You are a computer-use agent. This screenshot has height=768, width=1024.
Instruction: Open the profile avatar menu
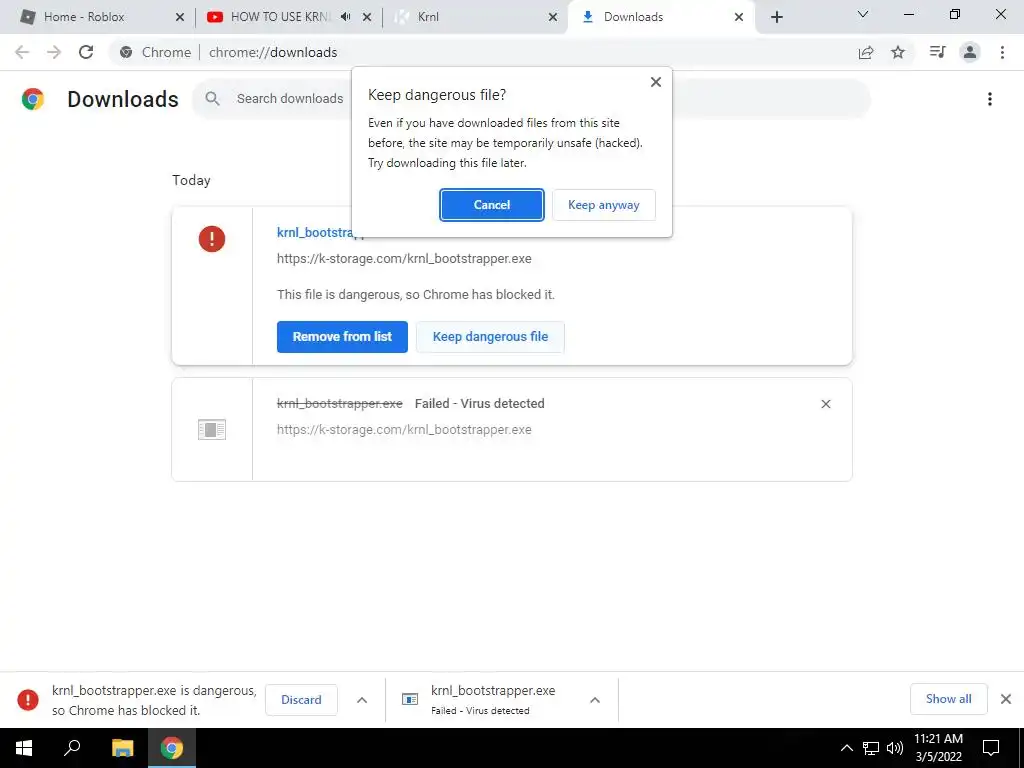[x=970, y=52]
